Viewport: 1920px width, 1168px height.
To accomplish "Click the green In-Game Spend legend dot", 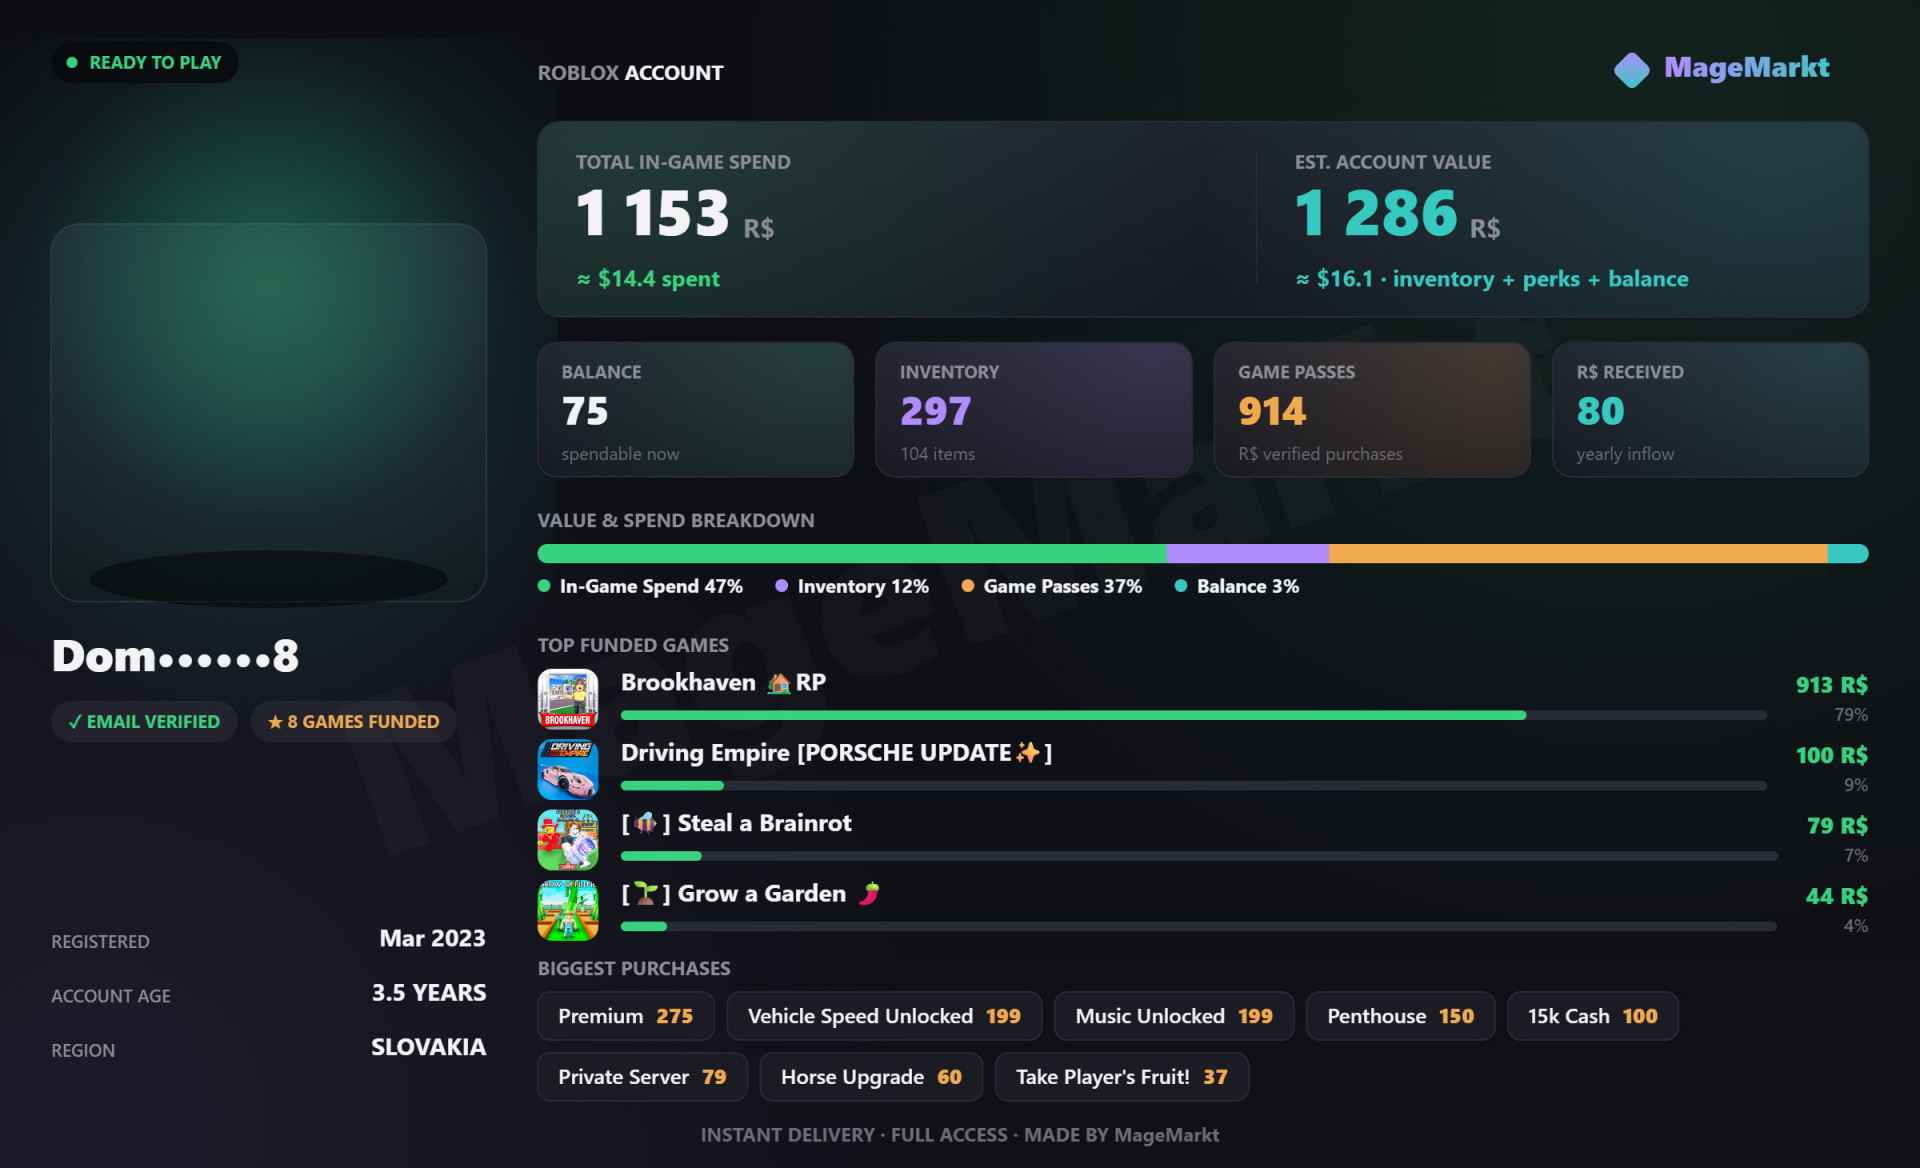I will point(544,586).
